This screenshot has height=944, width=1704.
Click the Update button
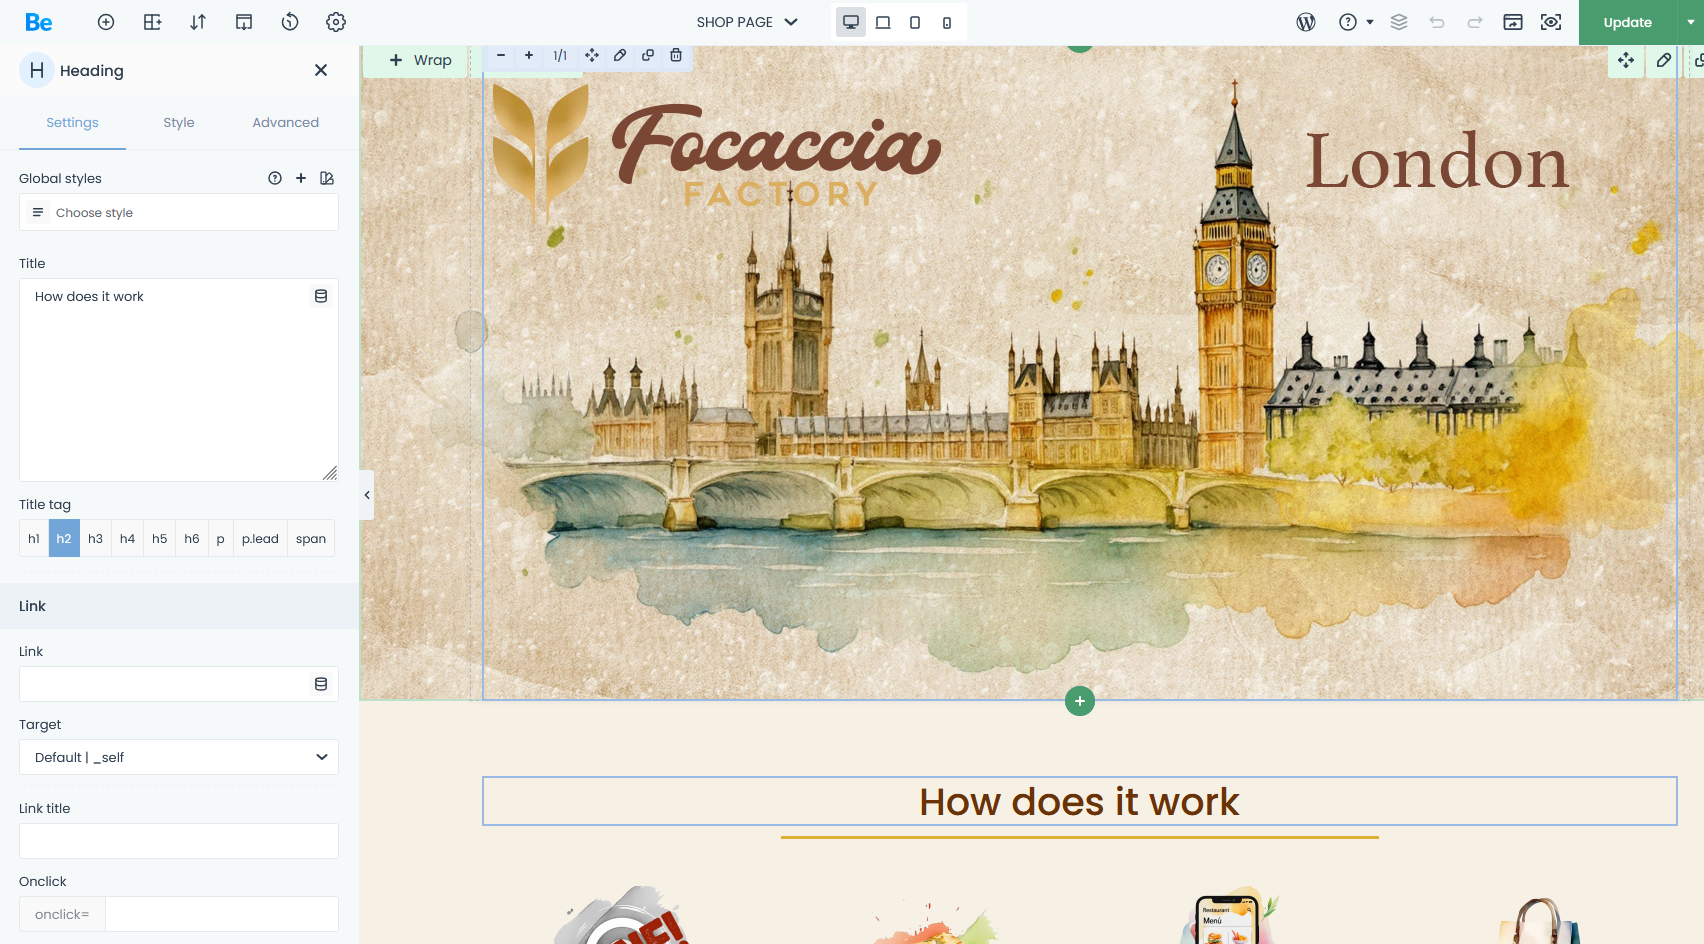click(x=1628, y=22)
